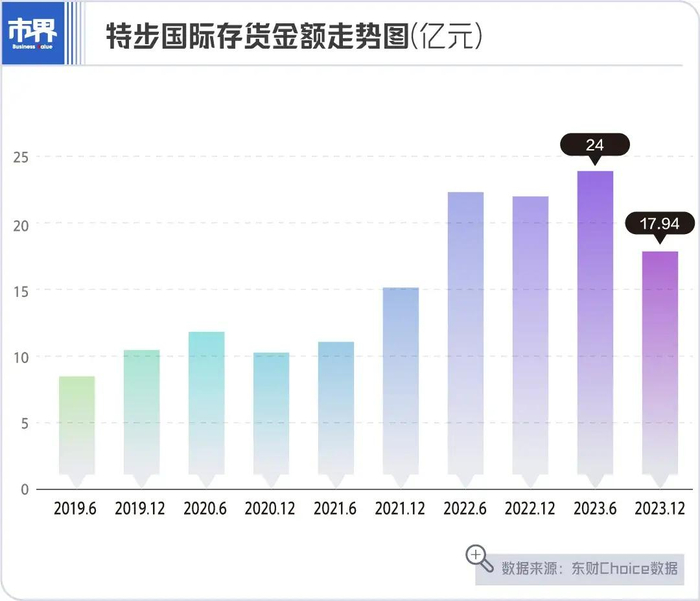The width and height of the screenshot is (700, 601).
Task: Click the 2023.6 axis label
Action: click(x=595, y=509)
